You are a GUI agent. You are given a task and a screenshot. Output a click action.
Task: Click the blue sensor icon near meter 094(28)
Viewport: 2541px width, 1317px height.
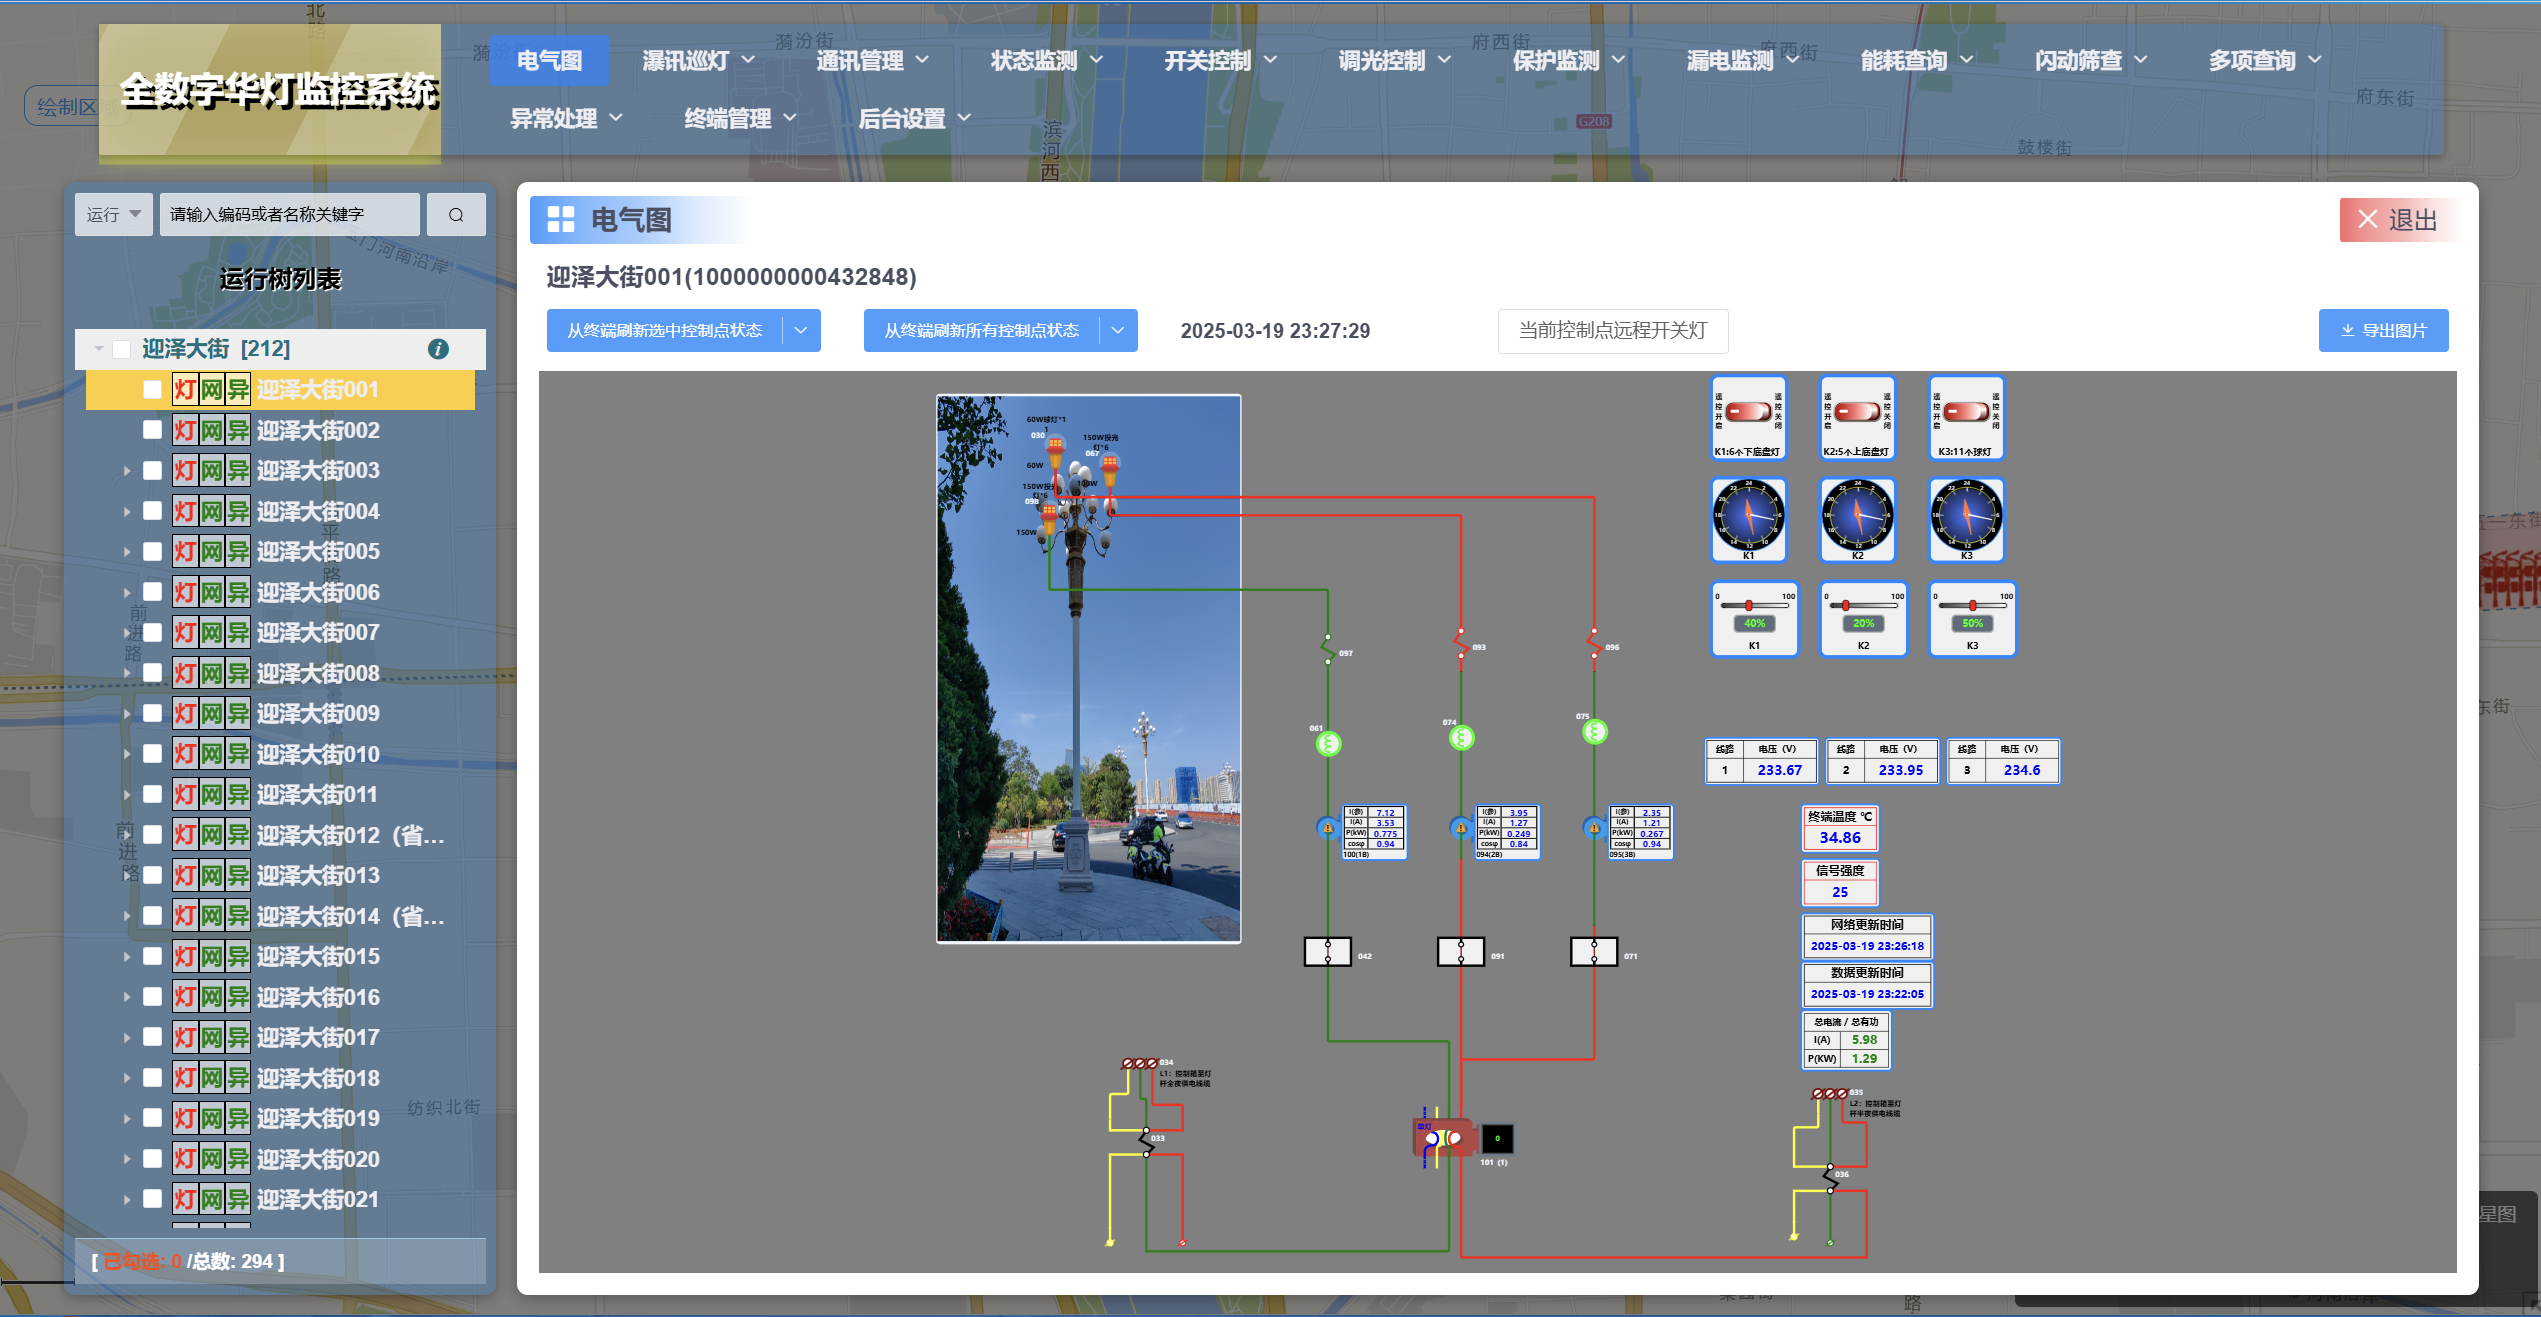click(x=1461, y=828)
